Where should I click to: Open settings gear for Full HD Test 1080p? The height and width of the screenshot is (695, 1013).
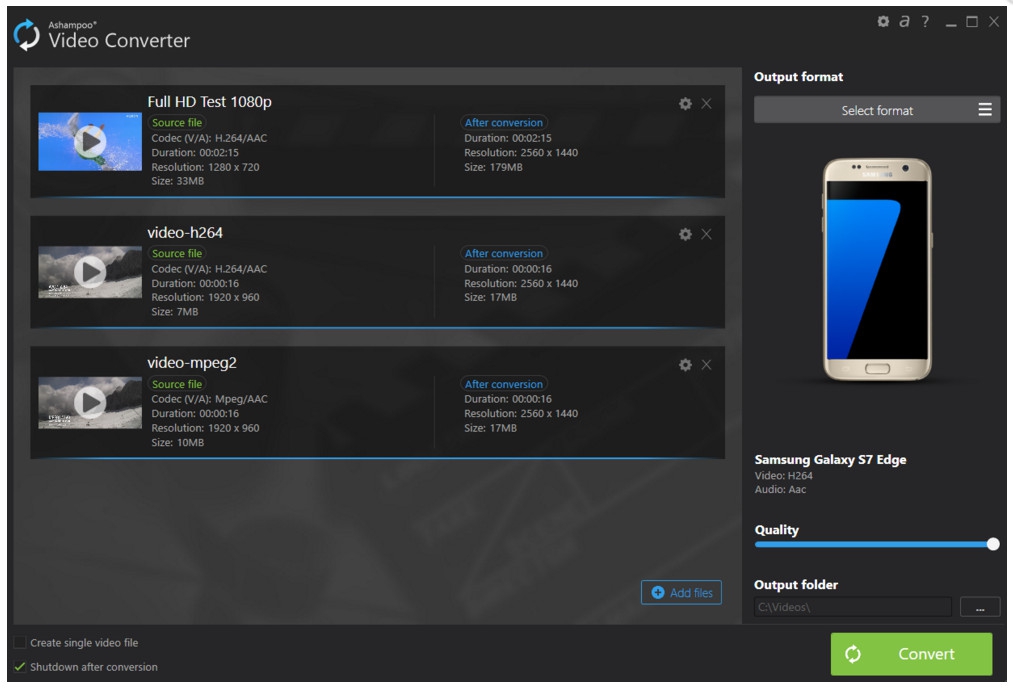(685, 103)
